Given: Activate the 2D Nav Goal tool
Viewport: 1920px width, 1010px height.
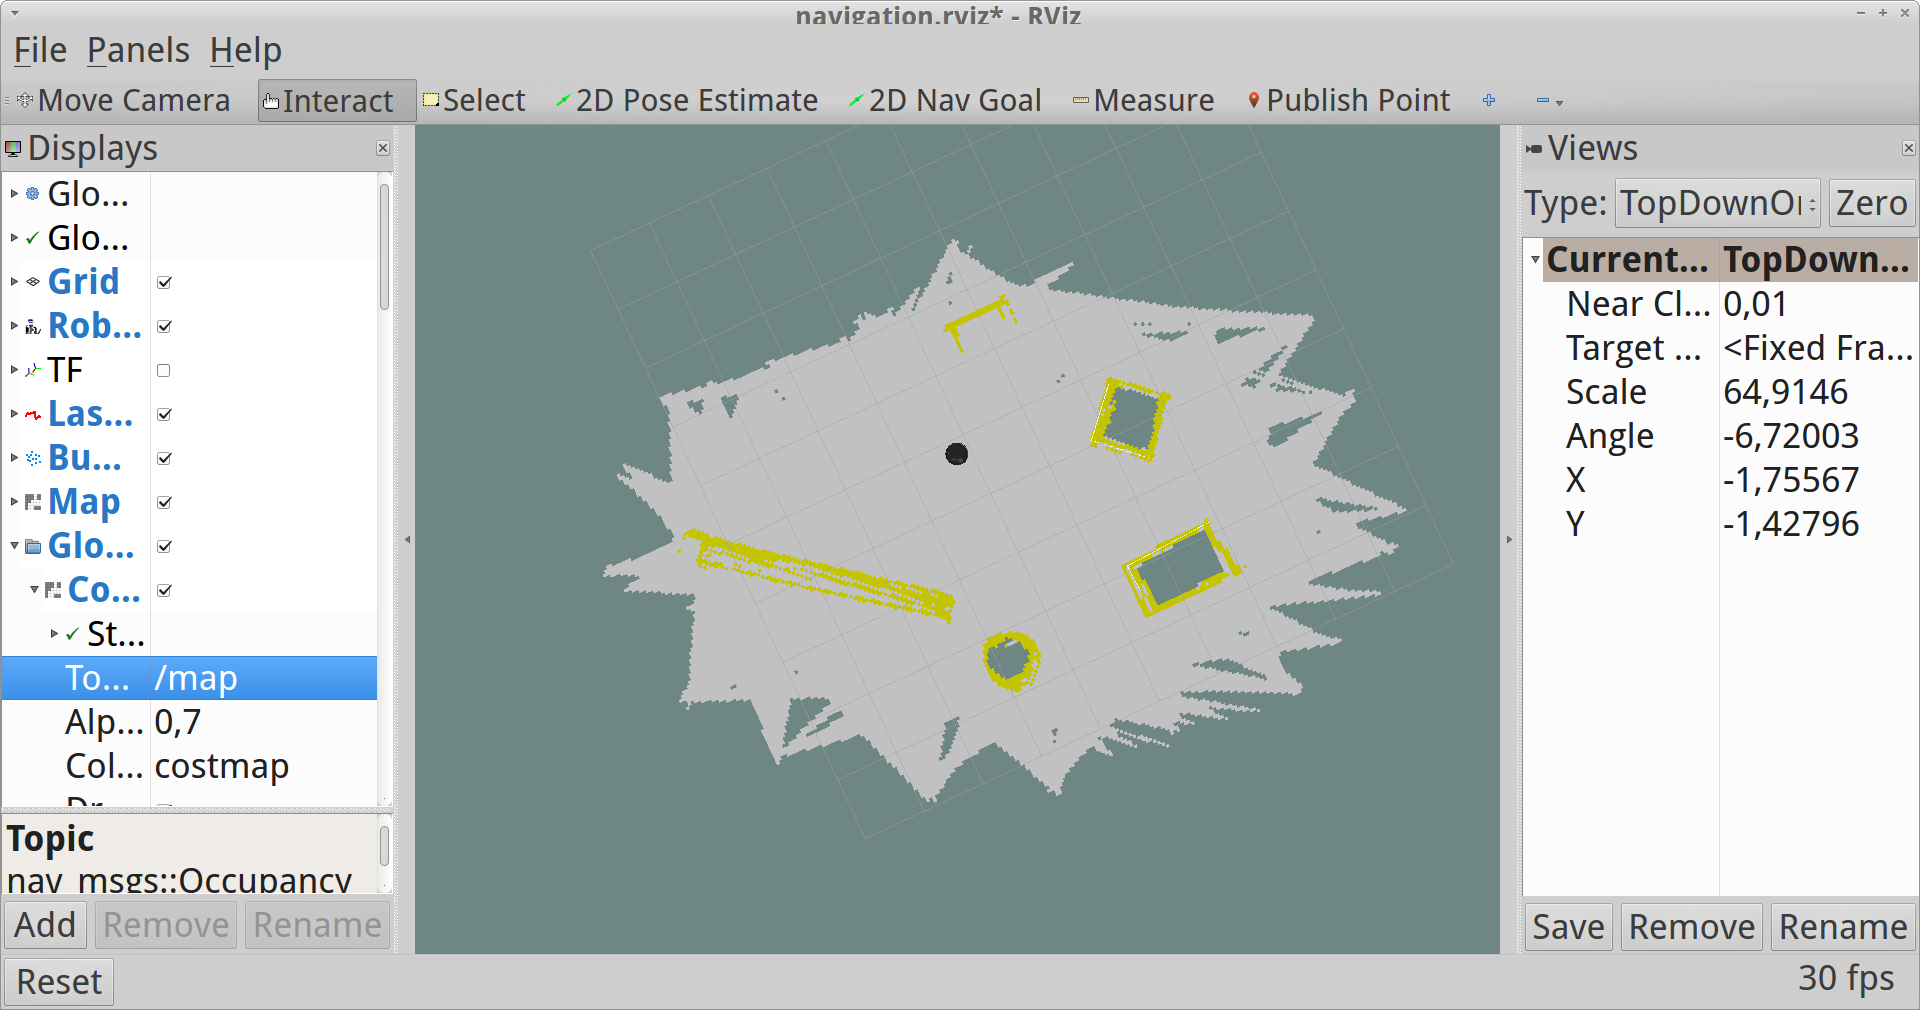Looking at the screenshot, I should pos(945,101).
